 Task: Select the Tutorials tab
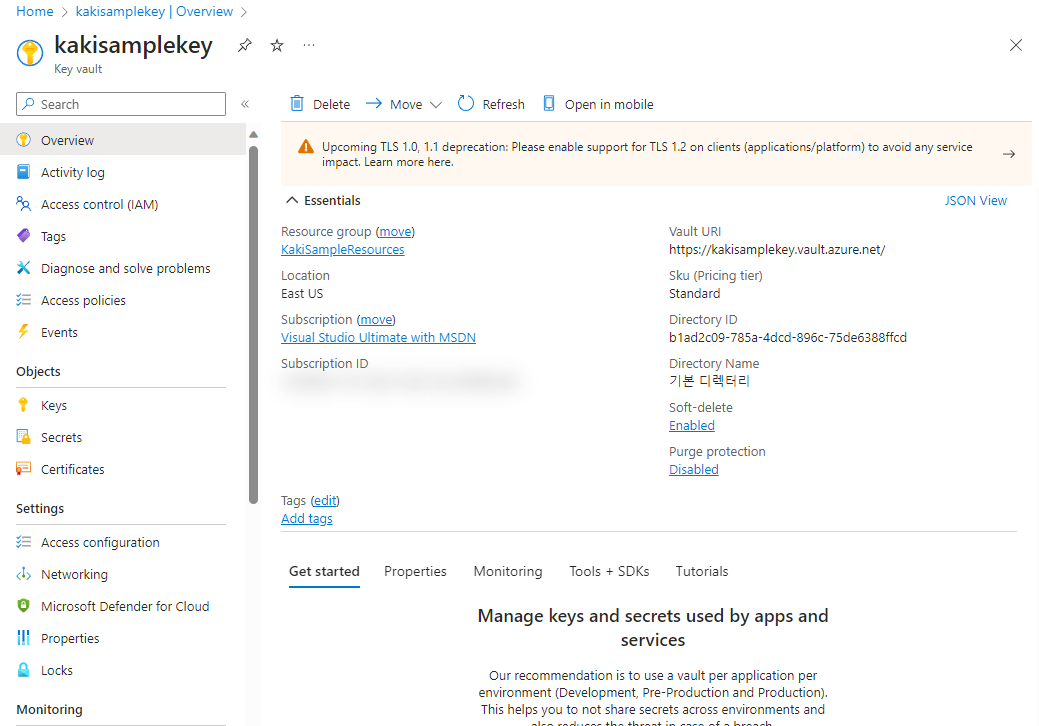pyautogui.click(x=702, y=571)
